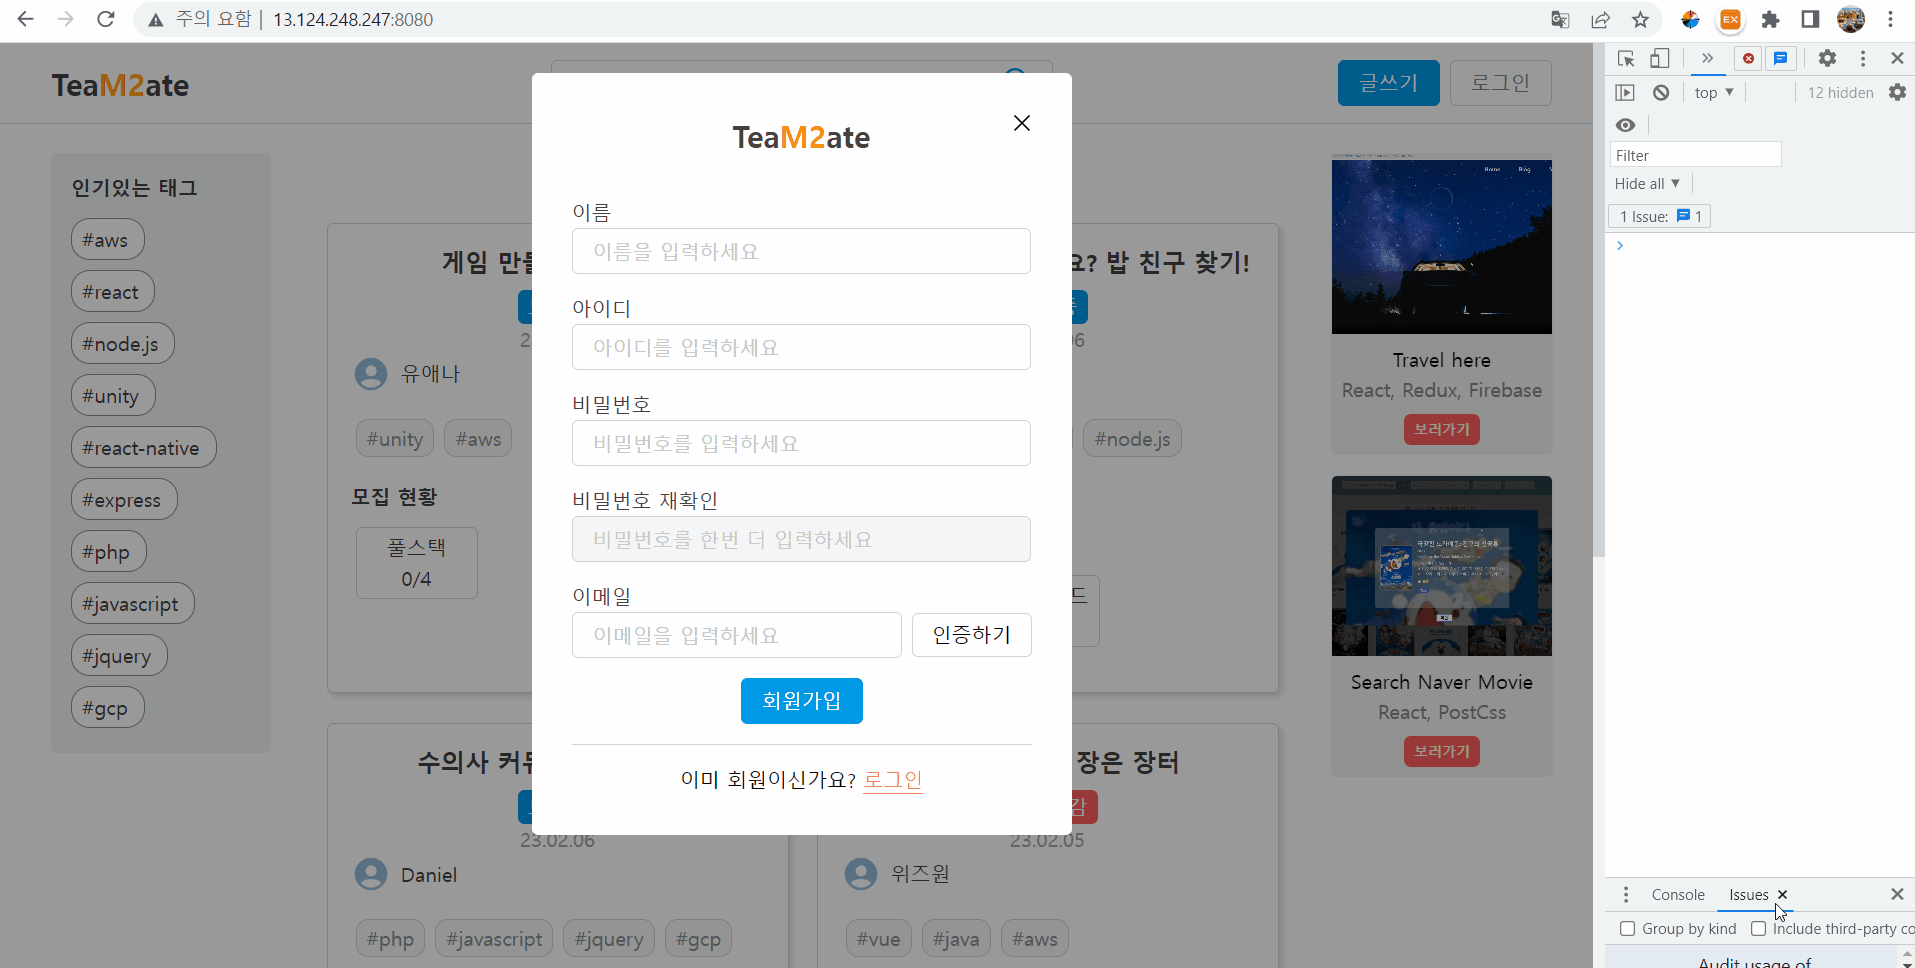Follow the 로그인 link in modal
Image resolution: width=1915 pixels, height=968 pixels.
click(x=893, y=780)
